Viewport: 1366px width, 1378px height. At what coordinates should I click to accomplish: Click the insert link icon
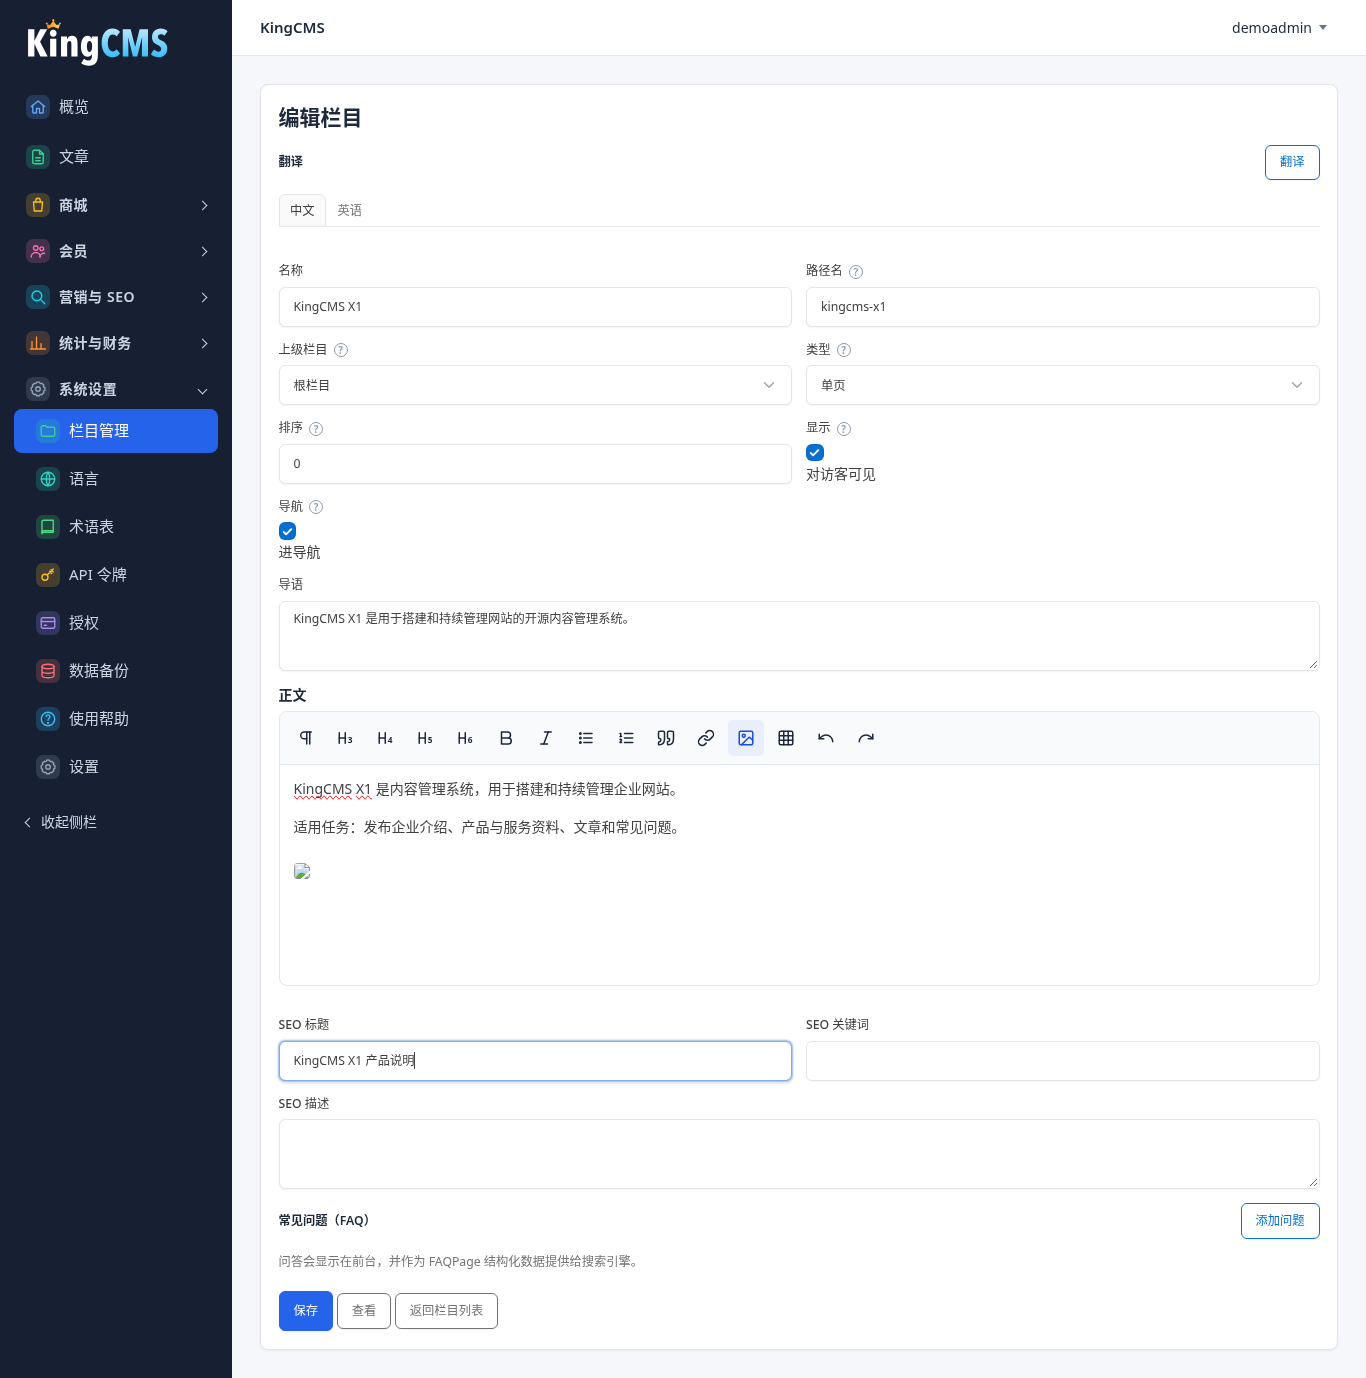pyautogui.click(x=706, y=738)
